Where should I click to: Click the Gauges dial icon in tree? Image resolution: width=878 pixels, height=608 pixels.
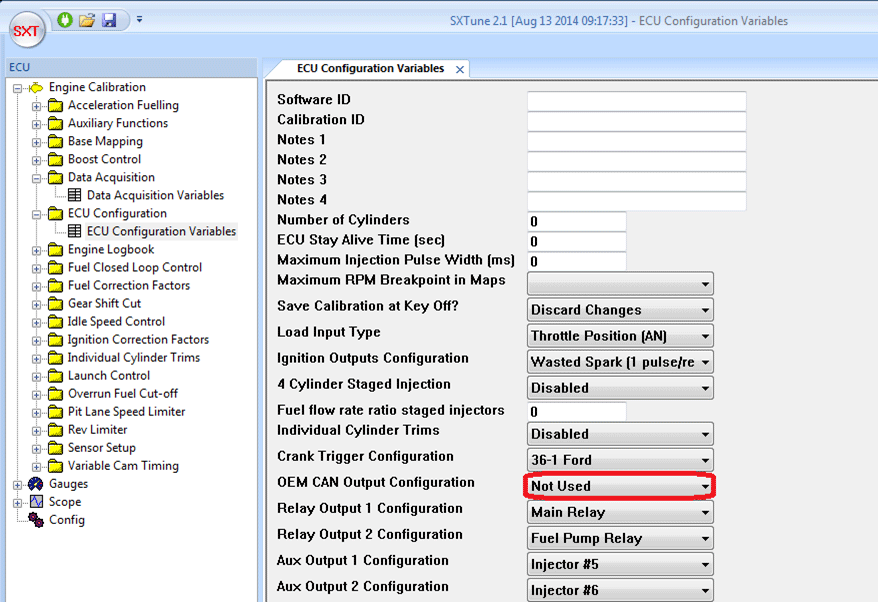[x=35, y=484]
